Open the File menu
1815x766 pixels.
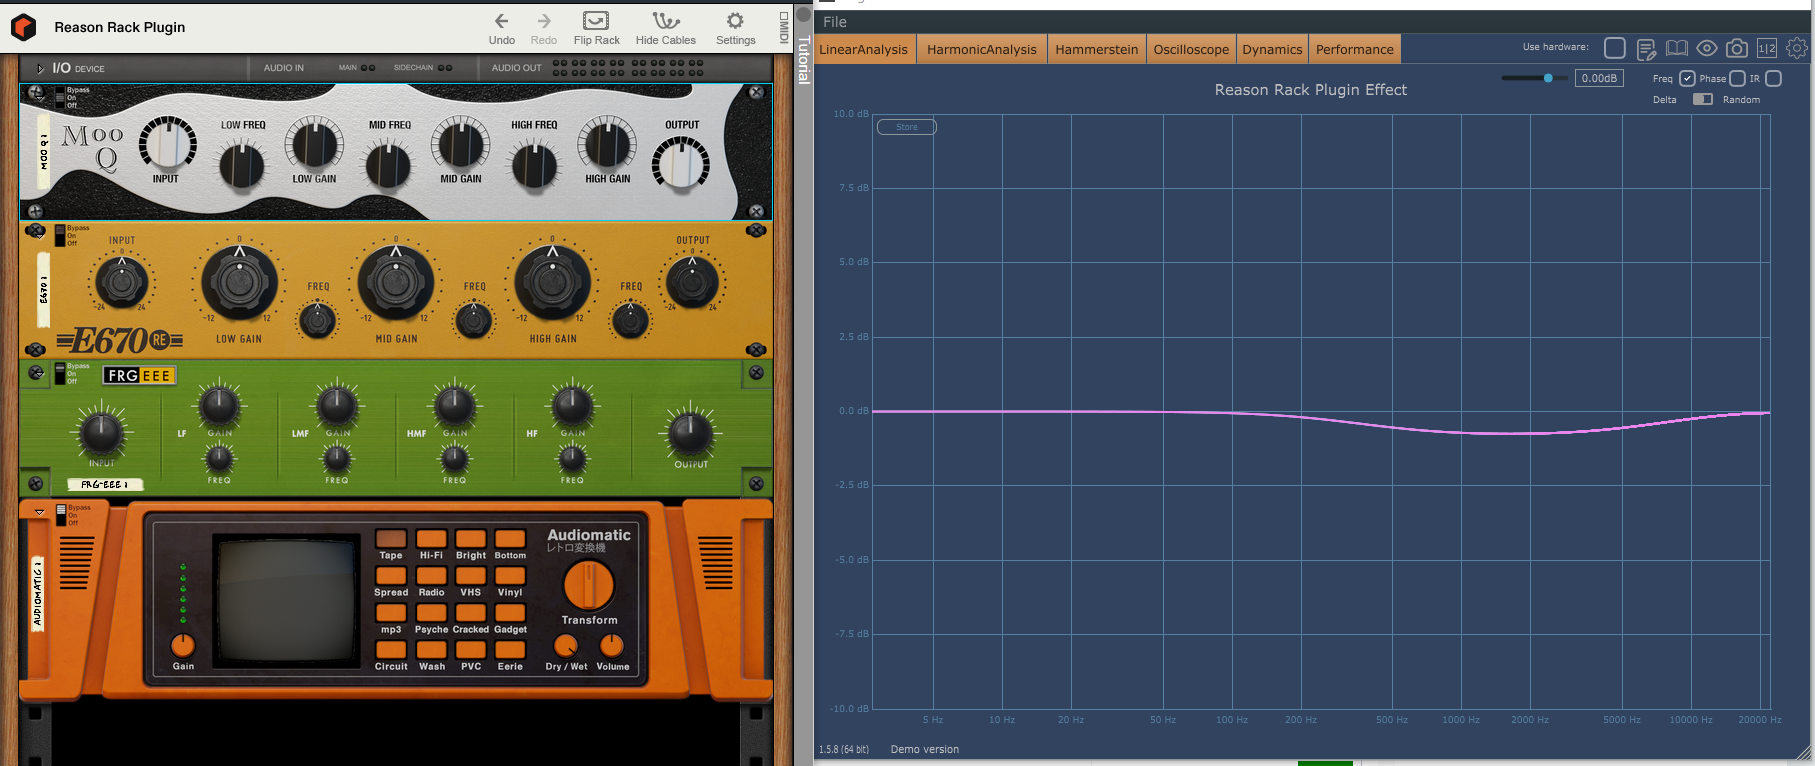tap(835, 21)
